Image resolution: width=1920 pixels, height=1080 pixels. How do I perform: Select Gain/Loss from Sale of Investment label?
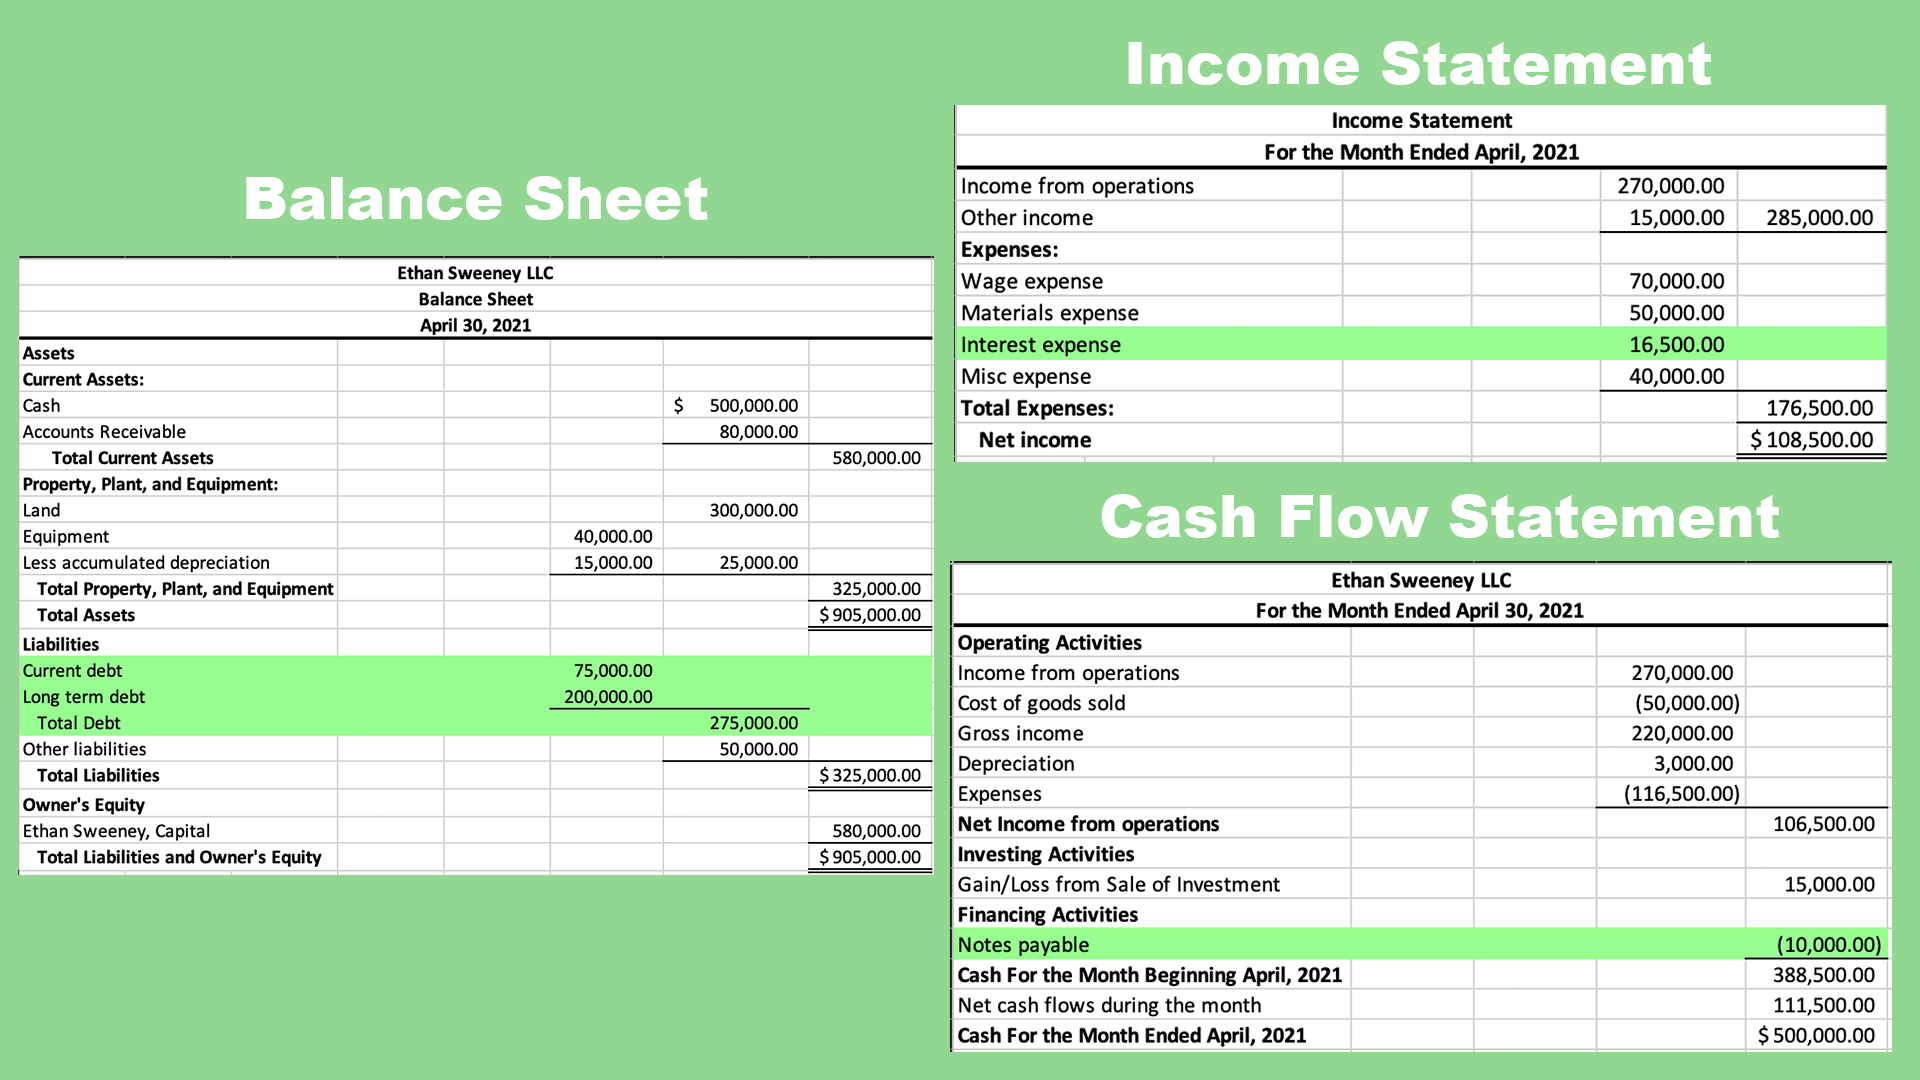click(1118, 884)
